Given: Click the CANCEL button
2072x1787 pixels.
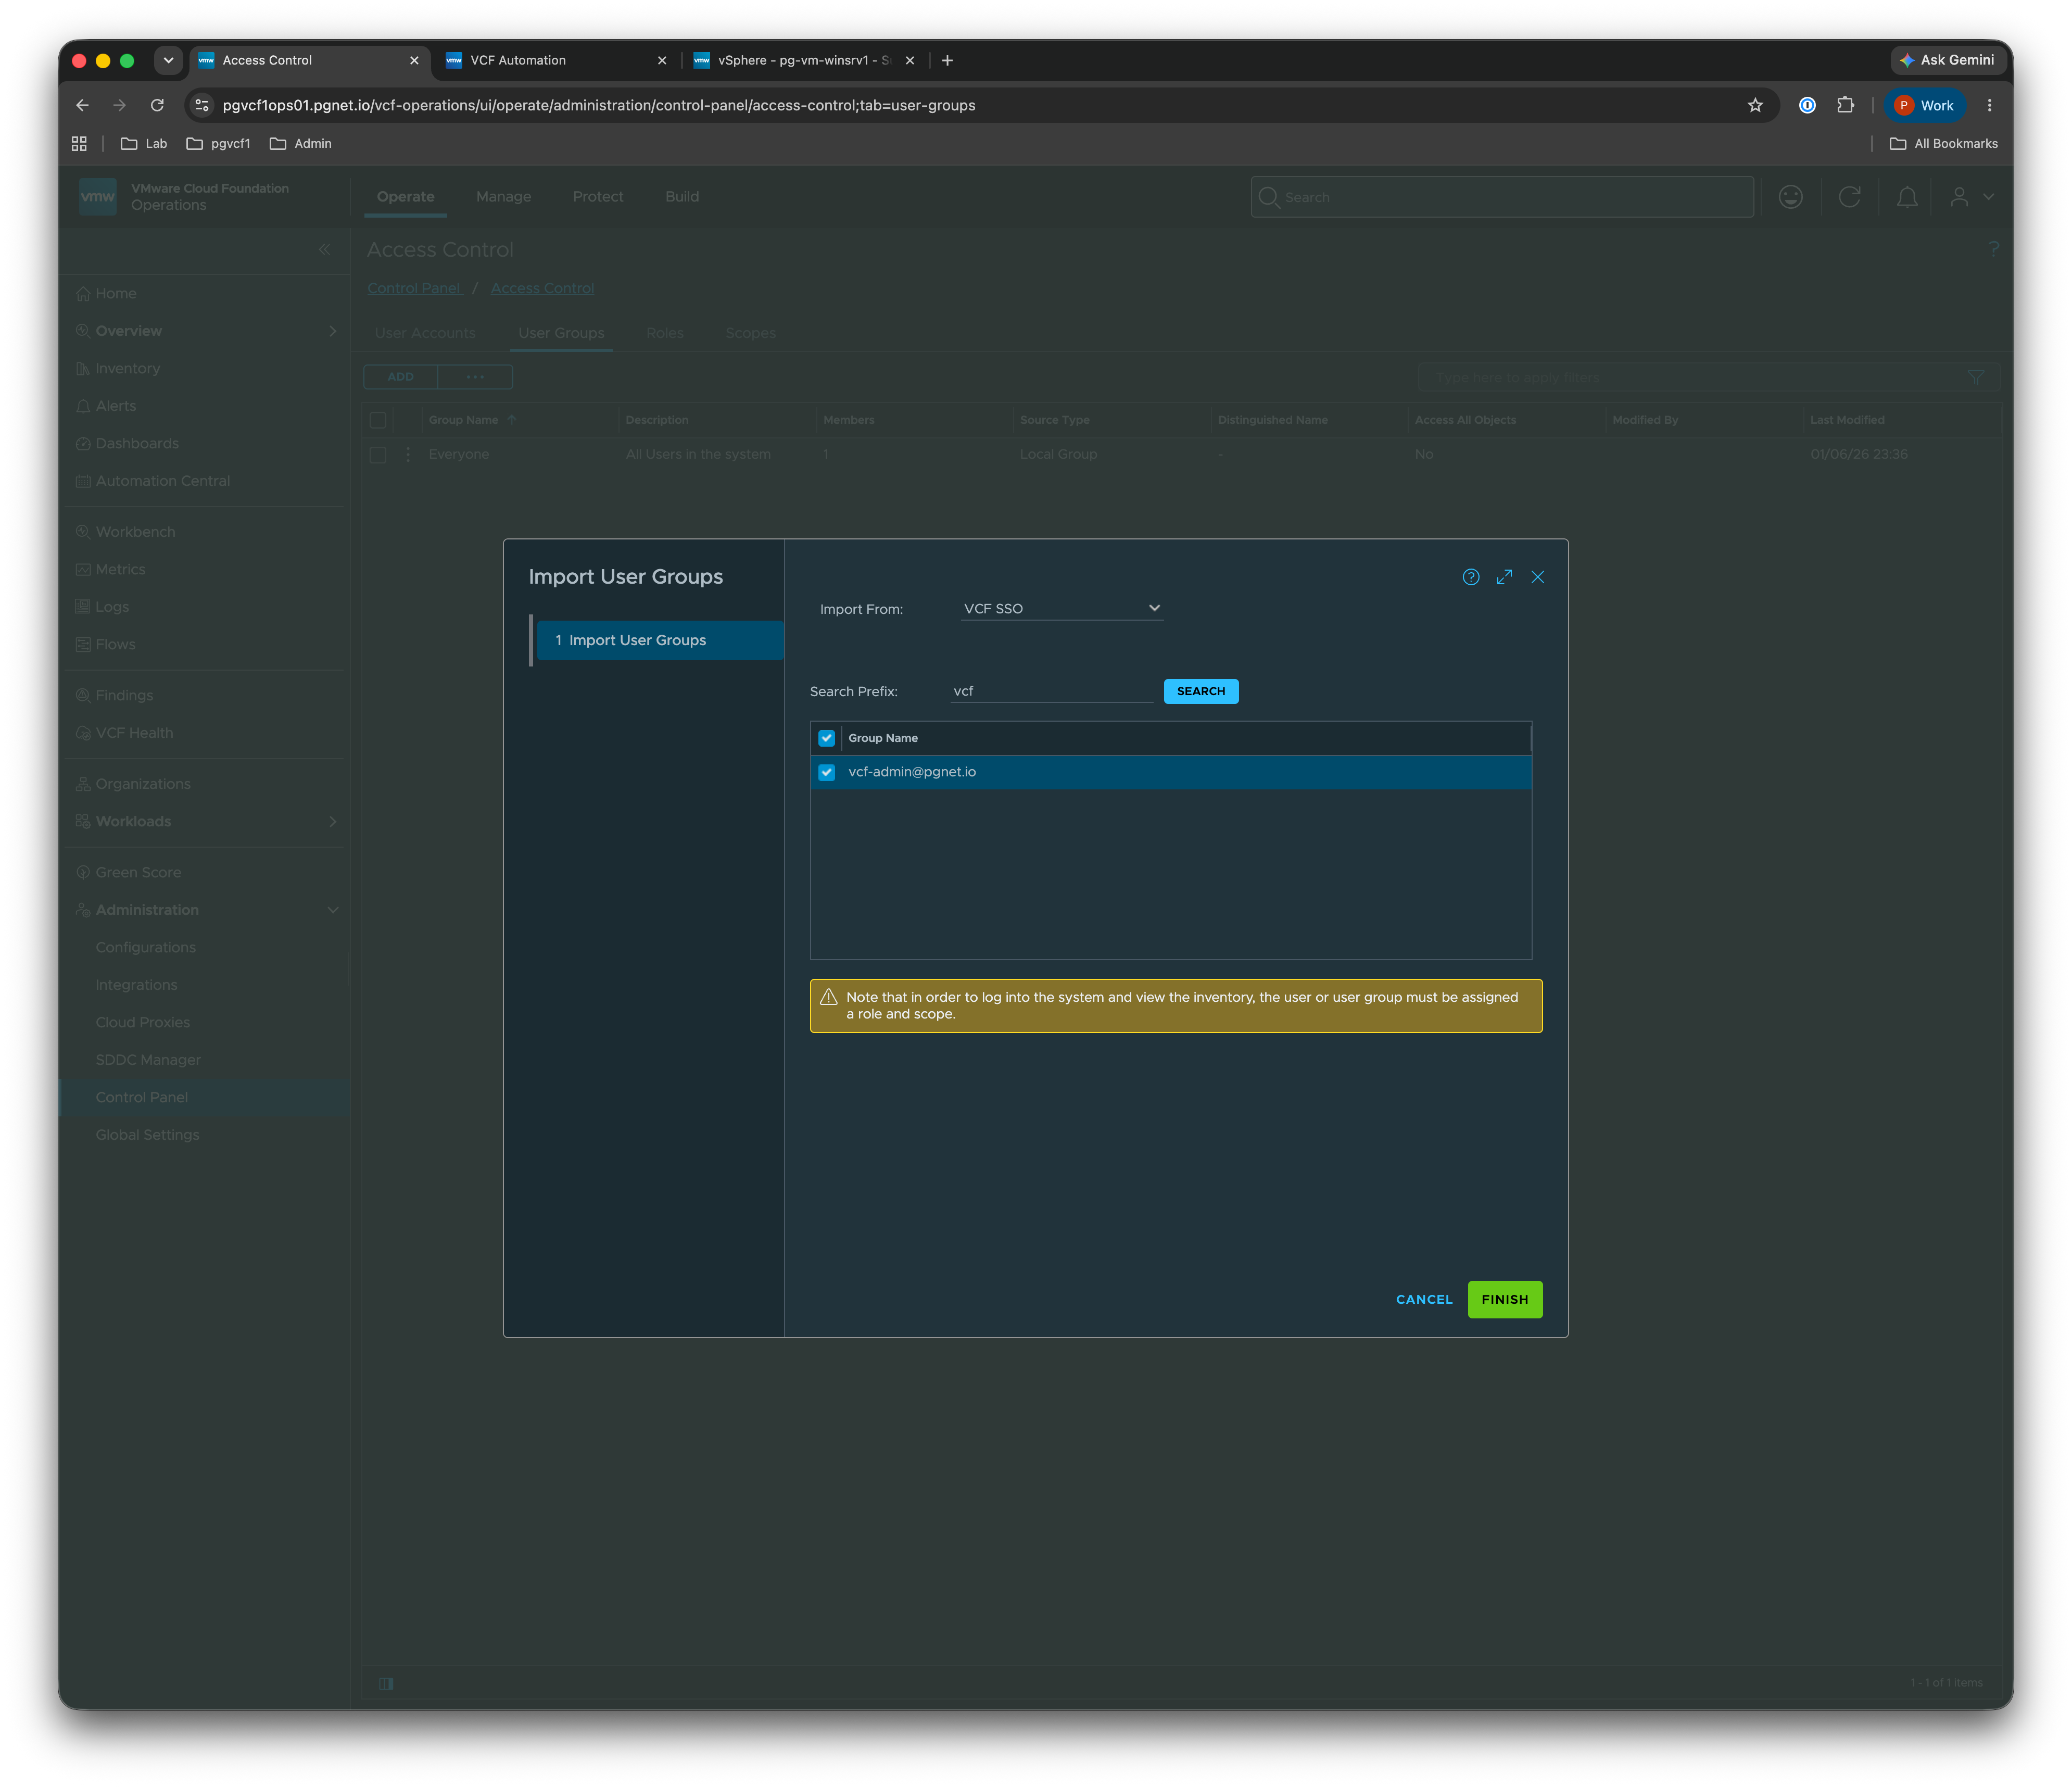Looking at the screenshot, I should 1424,1300.
